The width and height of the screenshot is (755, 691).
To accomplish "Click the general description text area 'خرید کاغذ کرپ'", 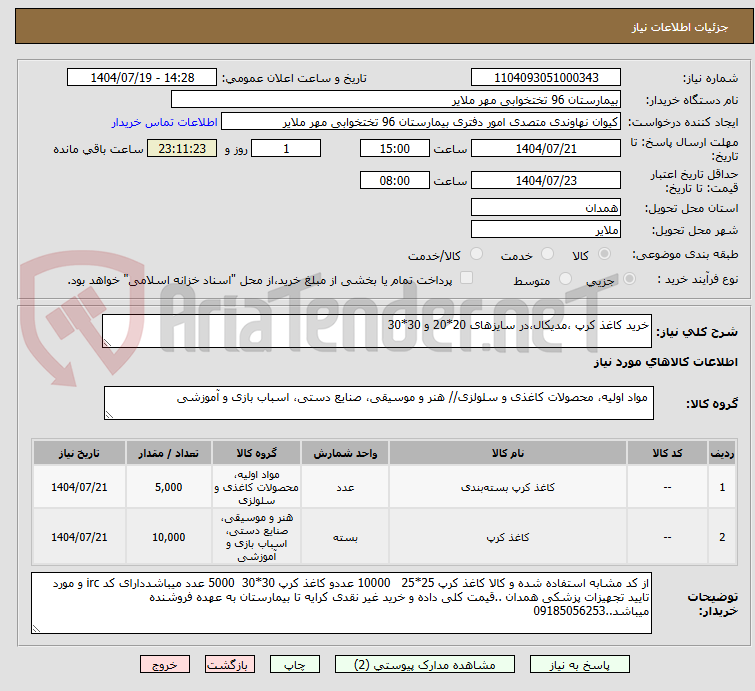I will point(377,331).
